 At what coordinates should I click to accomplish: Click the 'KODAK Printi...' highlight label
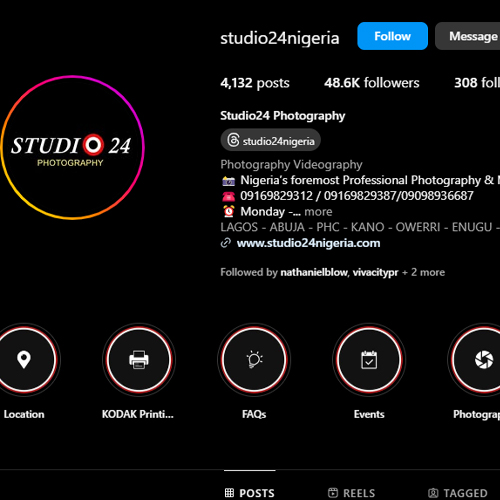138,414
